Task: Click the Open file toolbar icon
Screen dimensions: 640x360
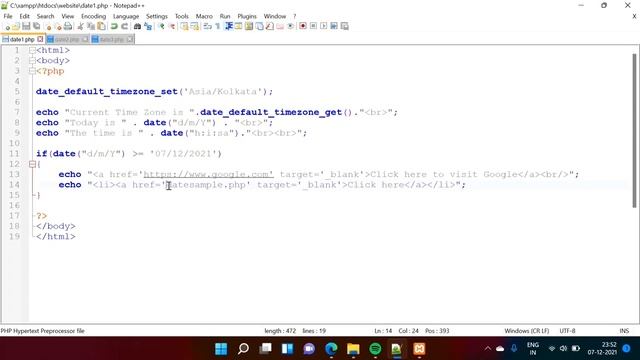Action: (16, 27)
